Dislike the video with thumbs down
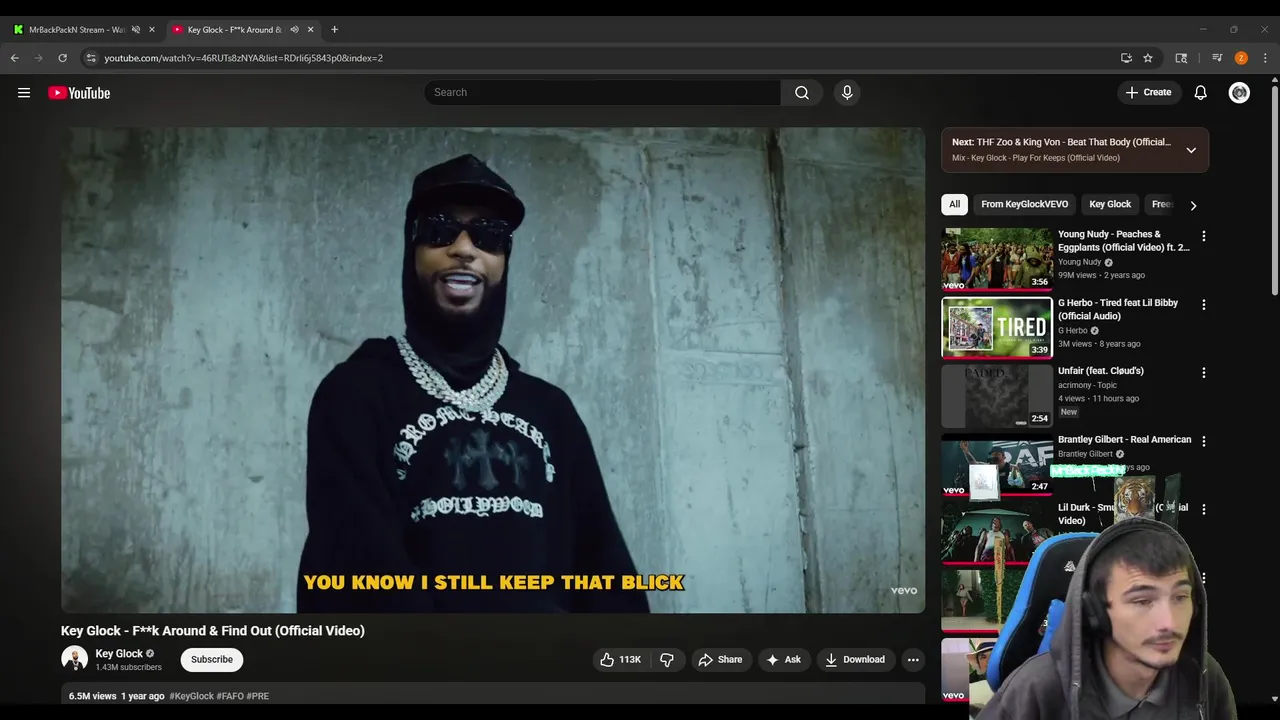 click(667, 659)
